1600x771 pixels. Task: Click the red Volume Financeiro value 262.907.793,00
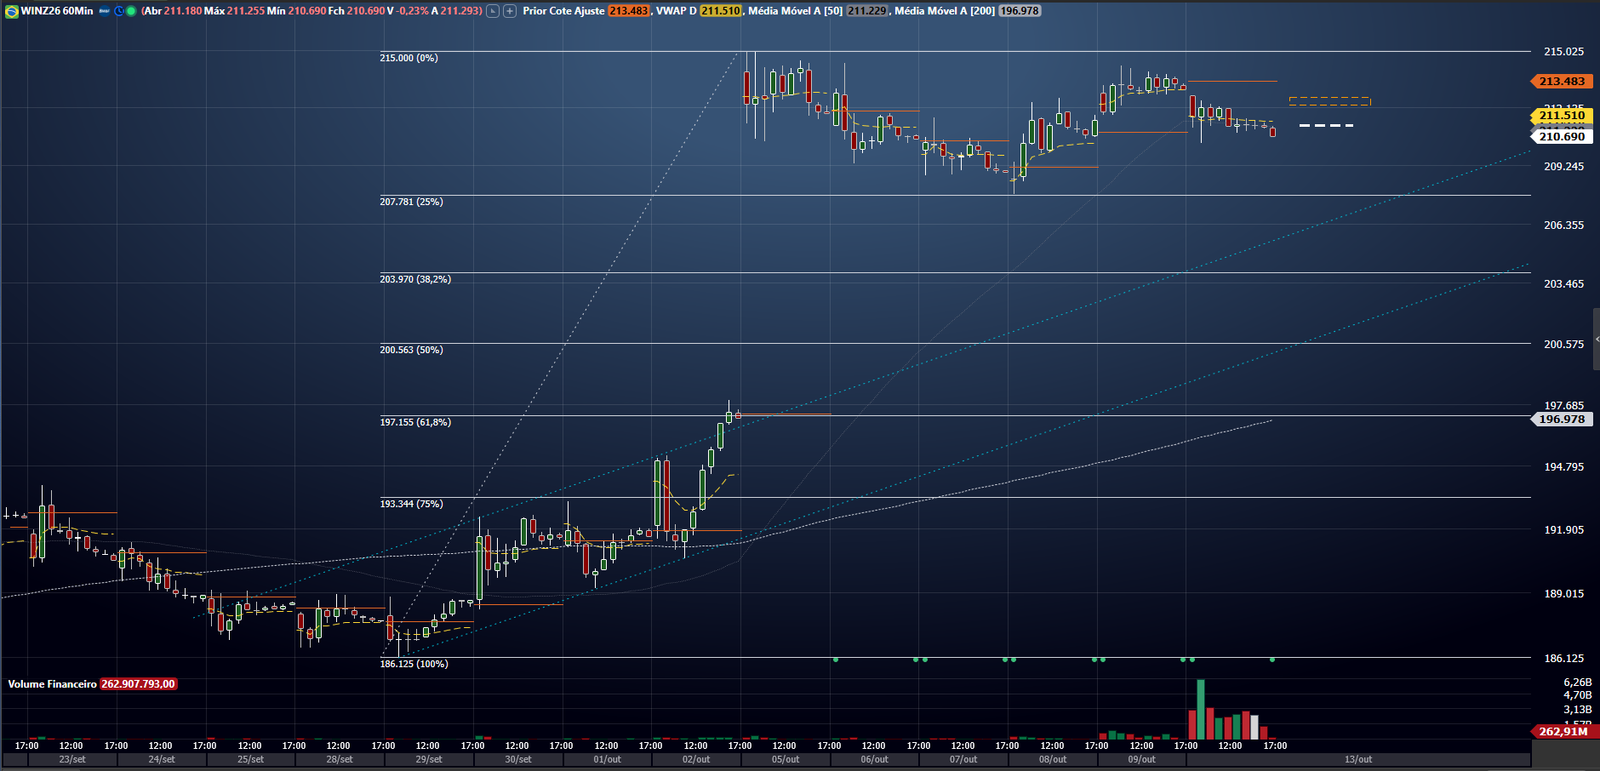(138, 684)
